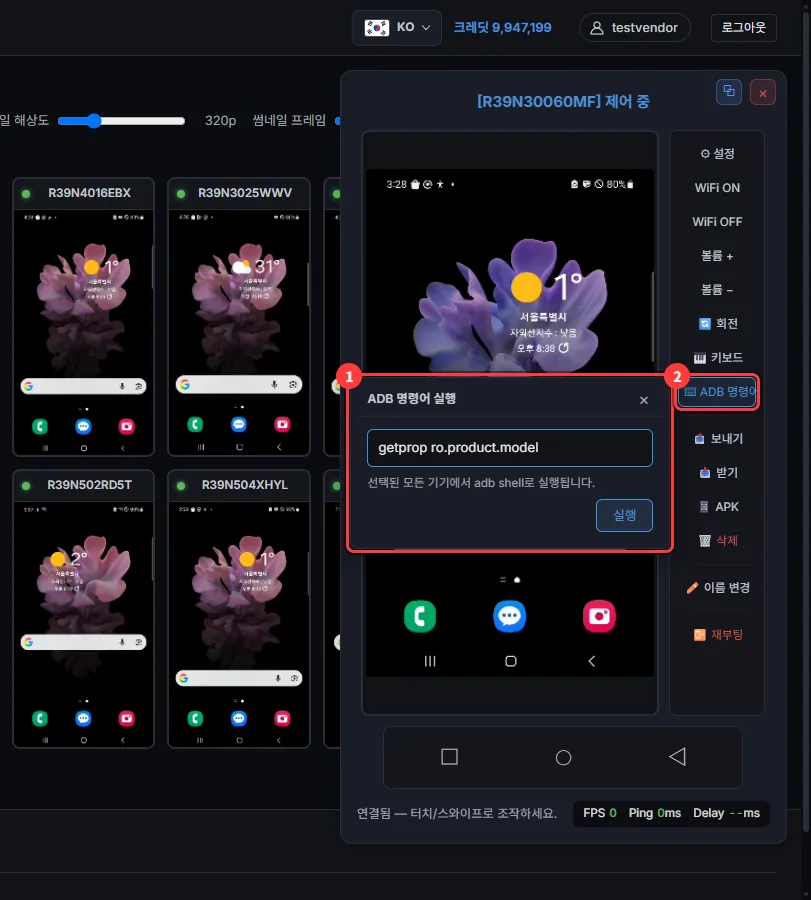Click the 재부팅 reboot option

coord(717,635)
